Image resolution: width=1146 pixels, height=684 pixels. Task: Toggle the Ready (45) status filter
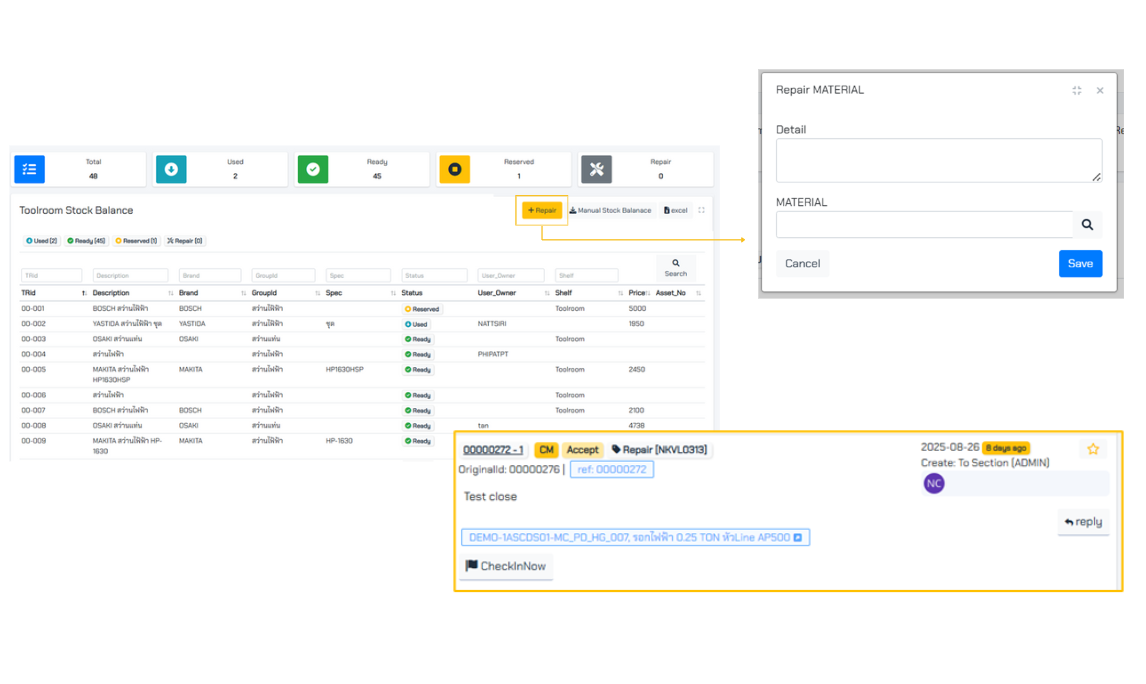(86, 241)
